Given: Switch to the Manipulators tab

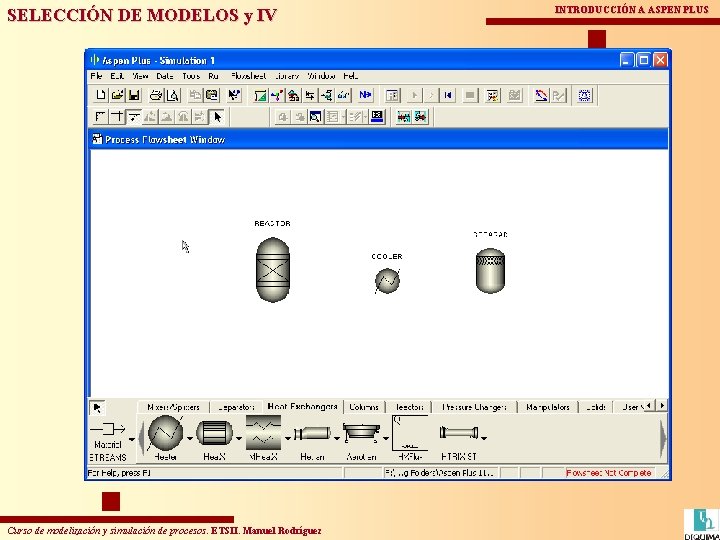Looking at the screenshot, I should [x=547, y=407].
